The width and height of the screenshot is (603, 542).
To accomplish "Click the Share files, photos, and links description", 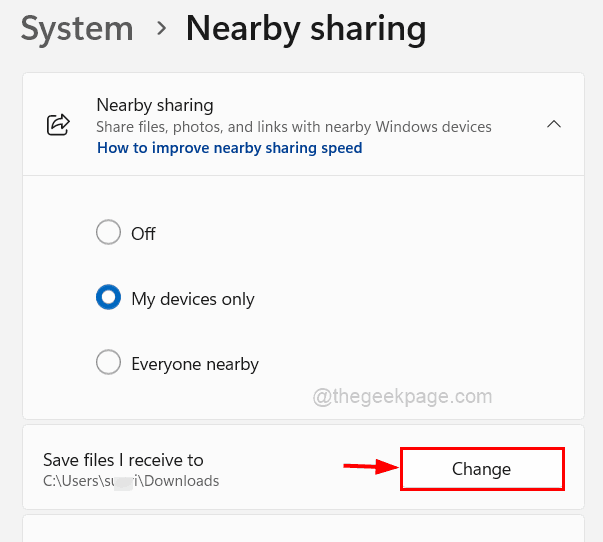I will 294,127.
